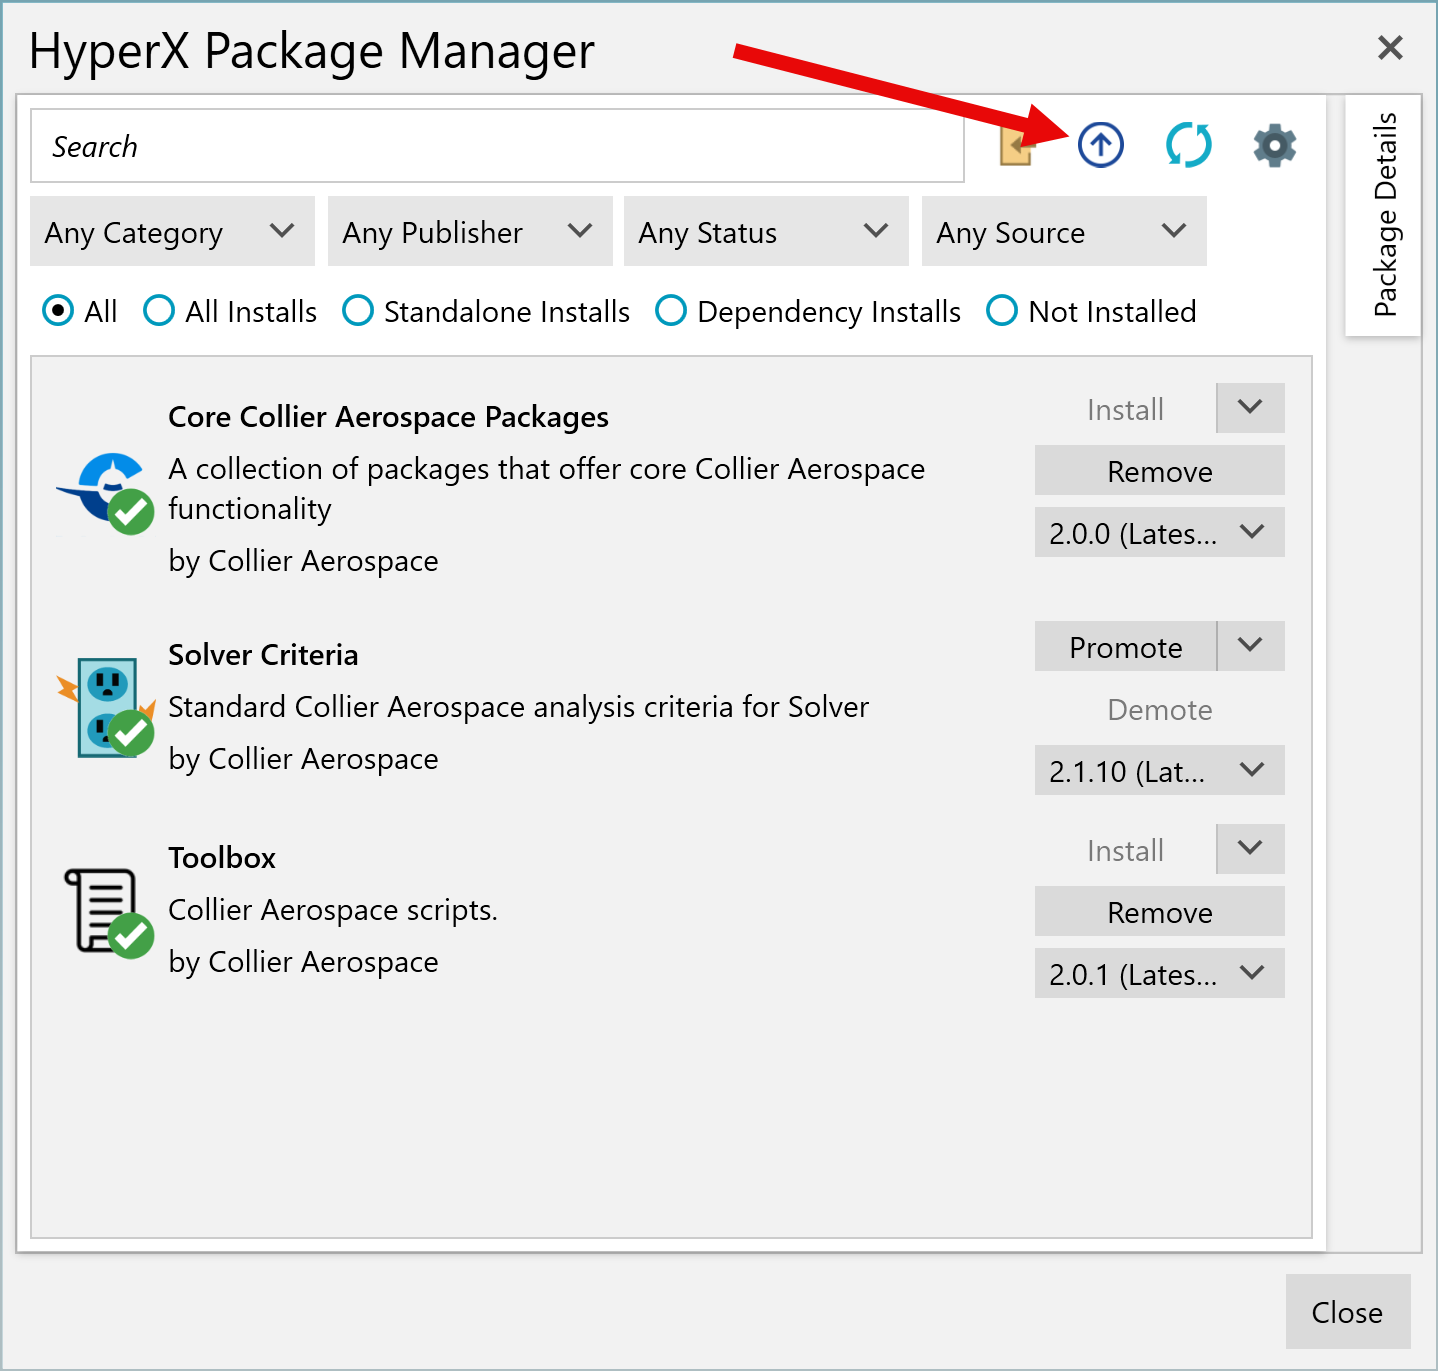Expand Install options arrow for Toolbox
Image resolution: width=1438 pixels, height=1371 pixels.
(x=1250, y=849)
